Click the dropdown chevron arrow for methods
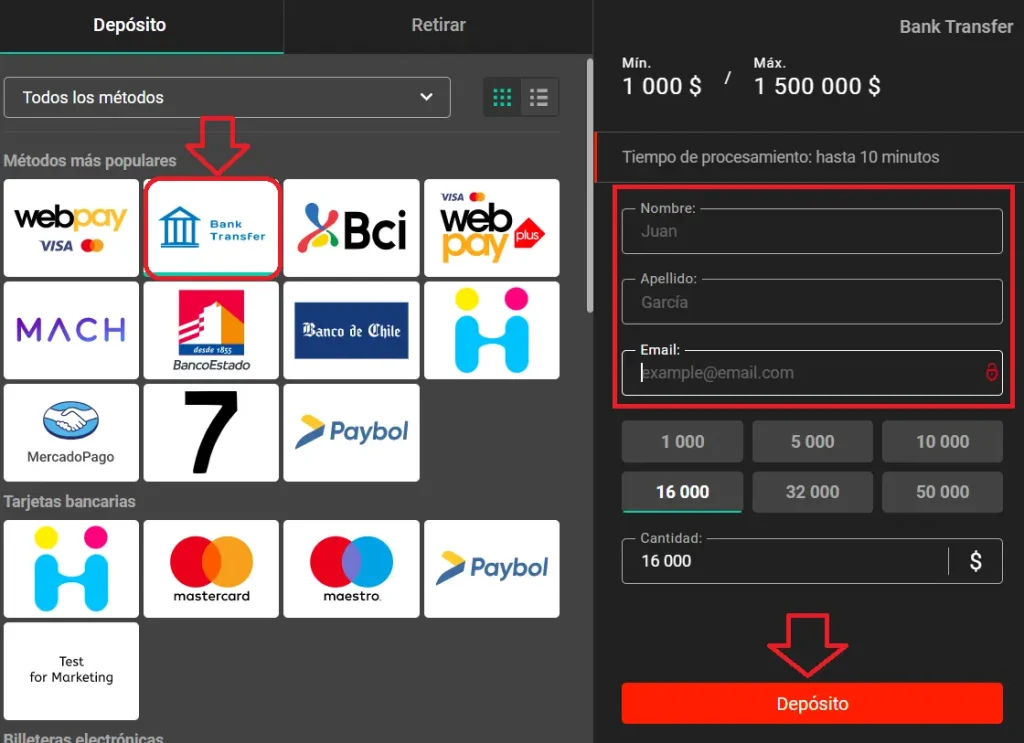Image resolution: width=1024 pixels, height=743 pixels. coord(427,98)
